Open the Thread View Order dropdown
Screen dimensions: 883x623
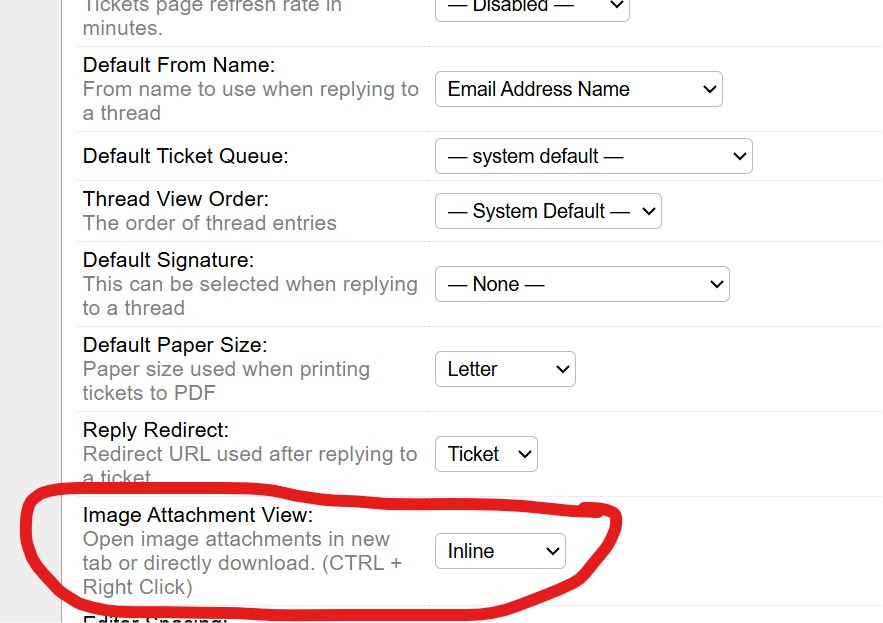point(548,211)
